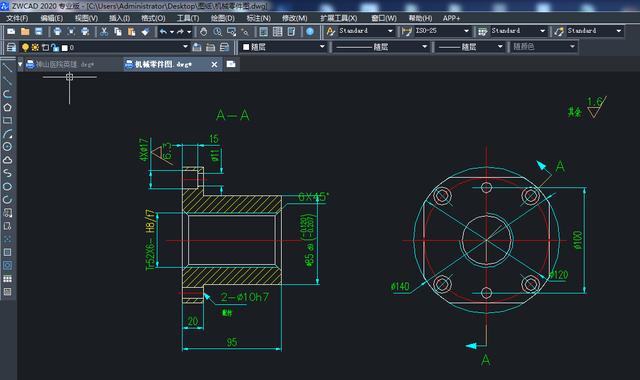This screenshot has height=380, width=640.
Task: Open Print Preview from the toolbar
Action: click(71, 31)
